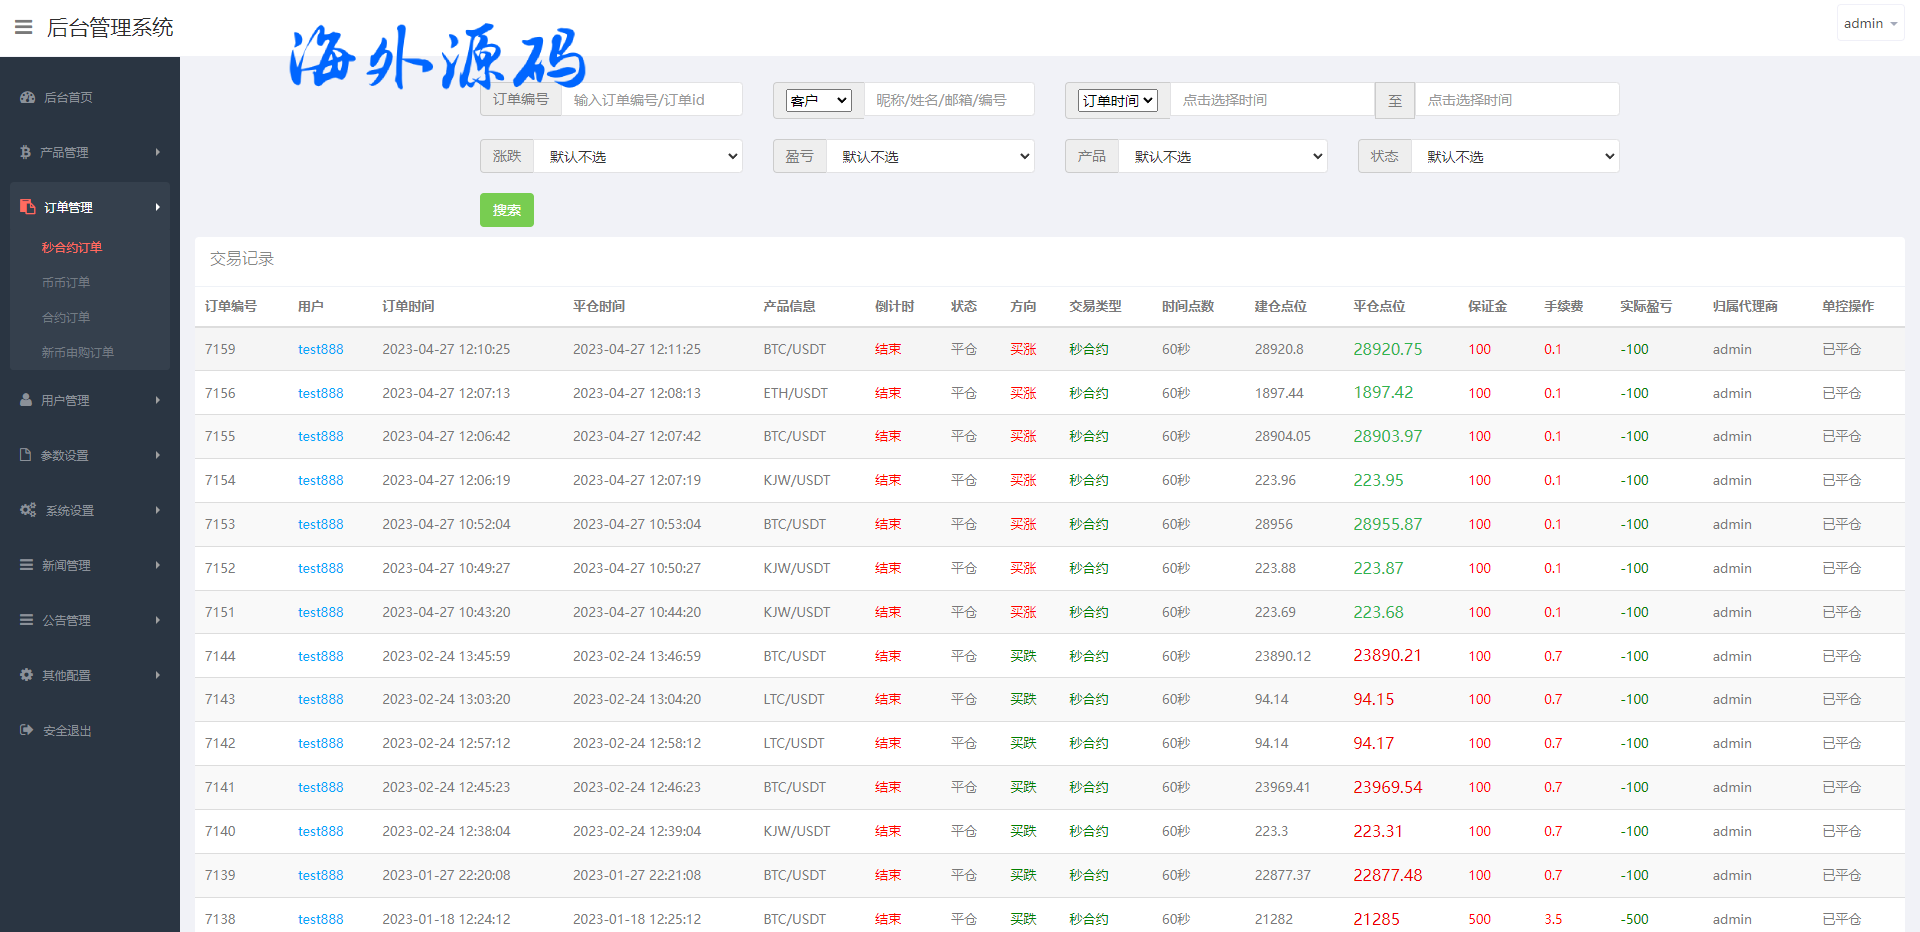Click the dashboard icon beside 后台首页

(x=27, y=98)
